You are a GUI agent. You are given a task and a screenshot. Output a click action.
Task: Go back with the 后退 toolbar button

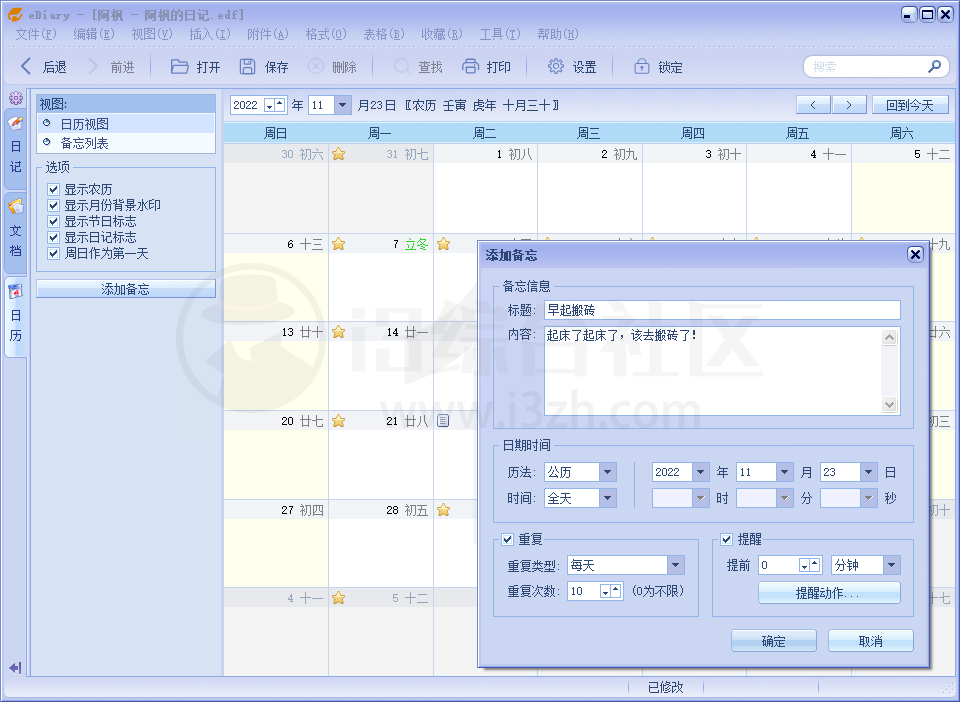(43, 67)
